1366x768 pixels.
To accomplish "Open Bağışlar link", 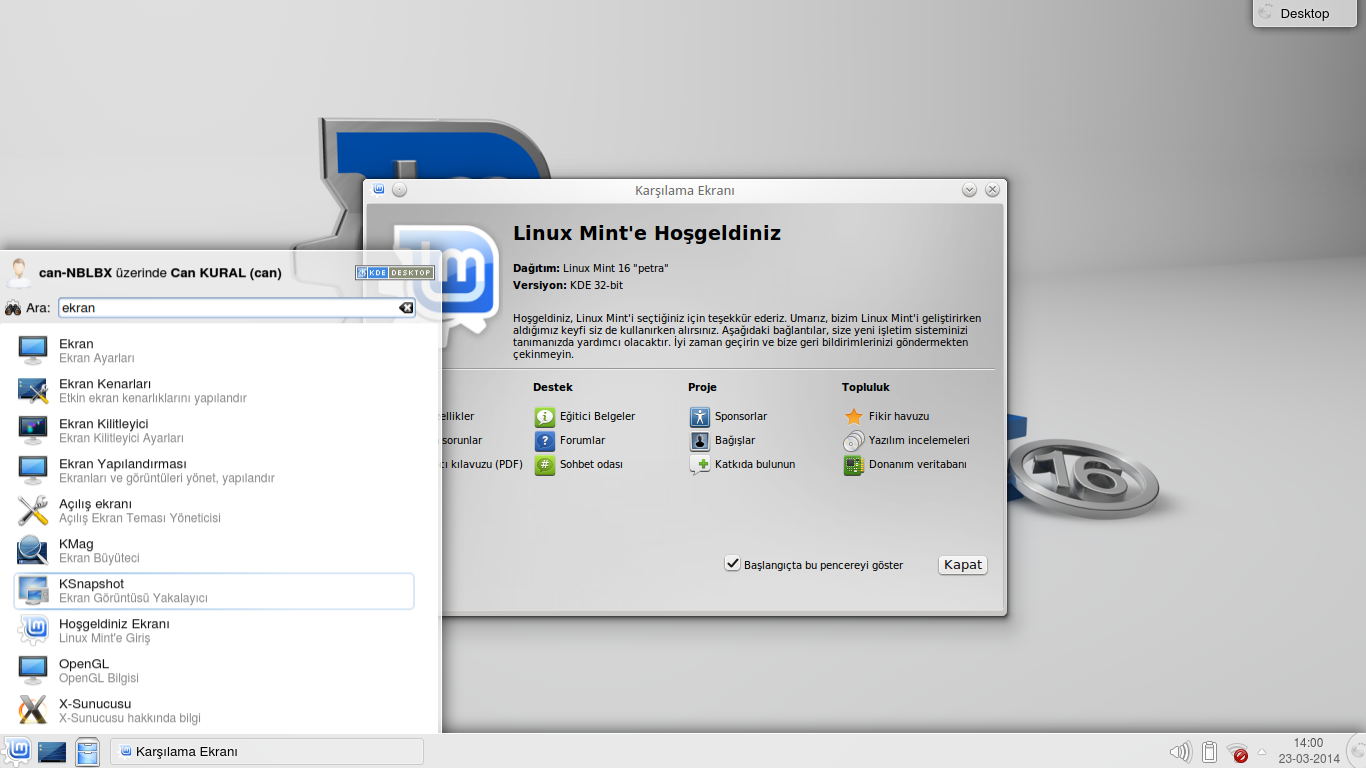I will coord(735,441).
